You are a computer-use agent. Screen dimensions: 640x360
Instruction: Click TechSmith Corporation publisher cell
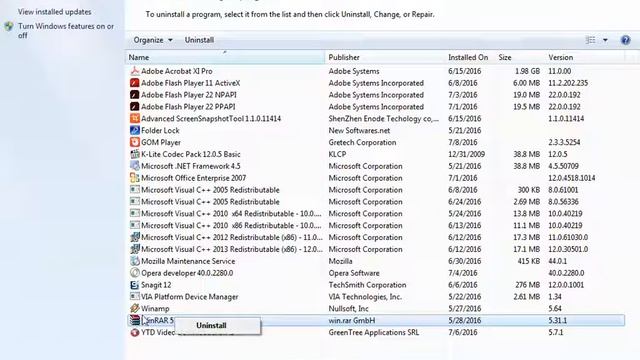click(x=367, y=285)
